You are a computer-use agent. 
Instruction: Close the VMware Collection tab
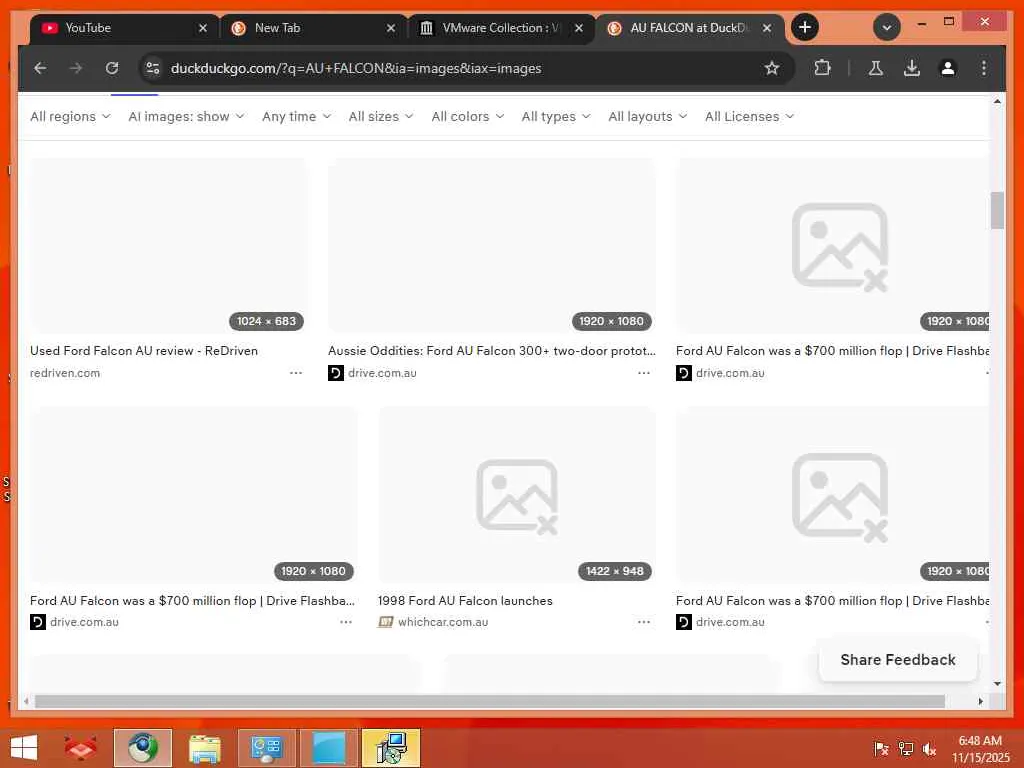coord(579,28)
